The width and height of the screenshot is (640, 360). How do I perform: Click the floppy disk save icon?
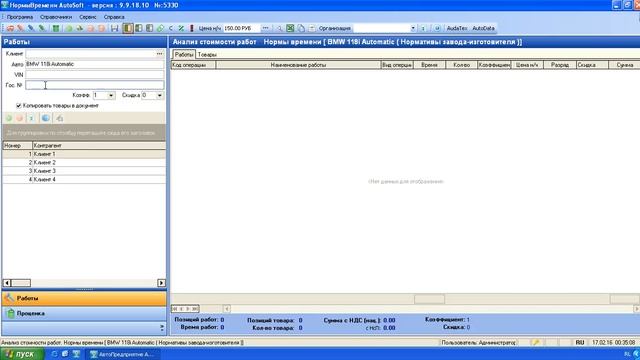(115, 28)
